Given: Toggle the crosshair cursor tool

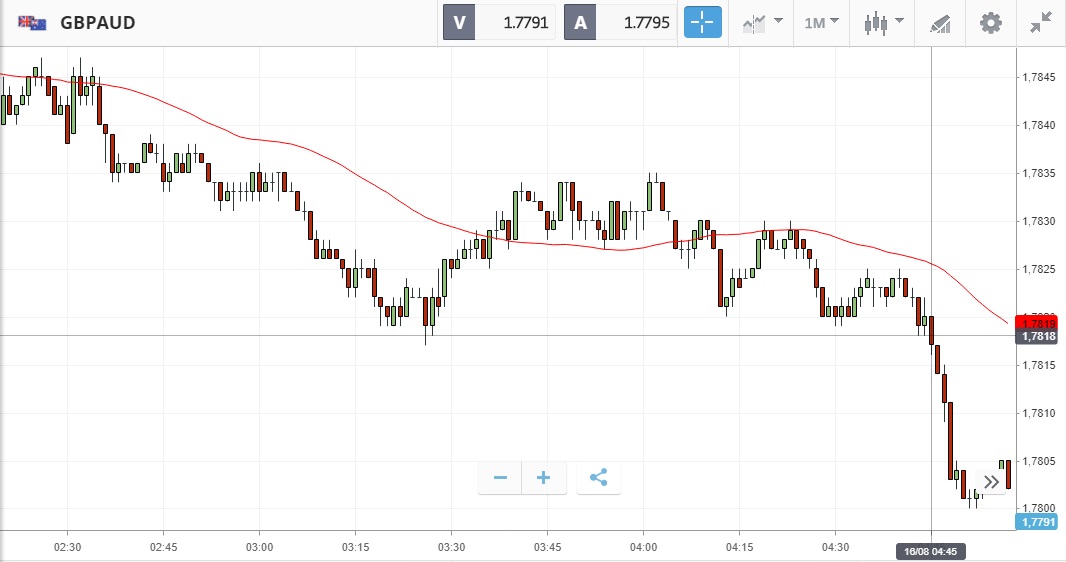Looking at the screenshot, I should [702, 22].
